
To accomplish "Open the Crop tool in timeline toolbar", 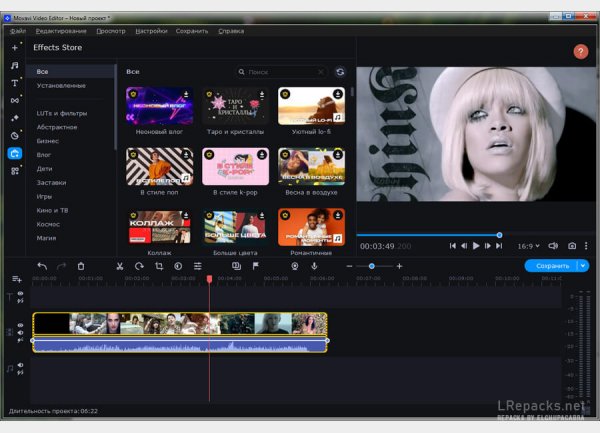I will tap(159, 266).
